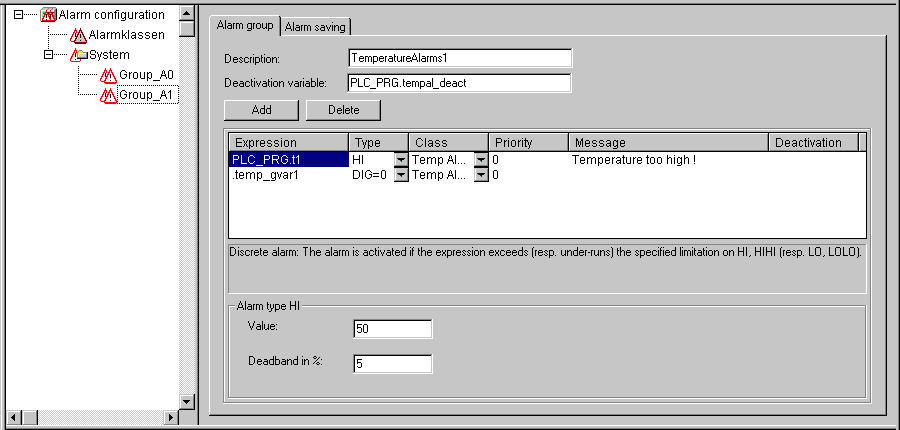Open Type dropdown for .temp_gvar1 row
The height and width of the screenshot is (430, 900).
click(401, 175)
